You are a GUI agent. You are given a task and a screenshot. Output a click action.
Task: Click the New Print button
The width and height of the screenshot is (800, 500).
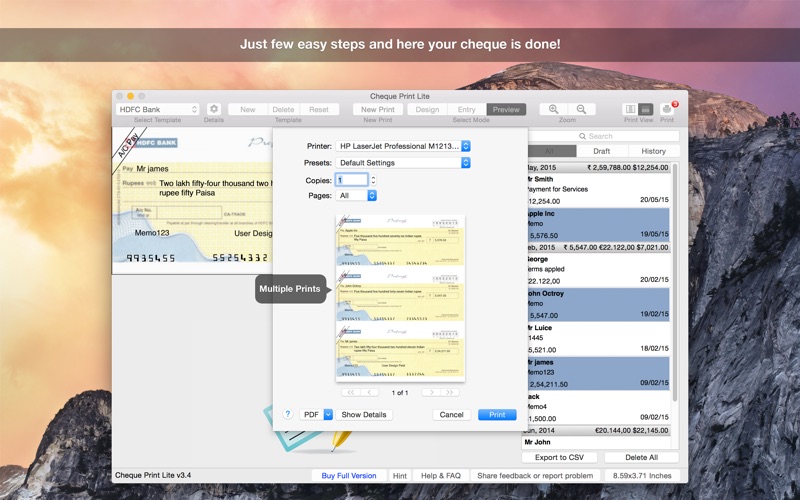click(x=378, y=109)
